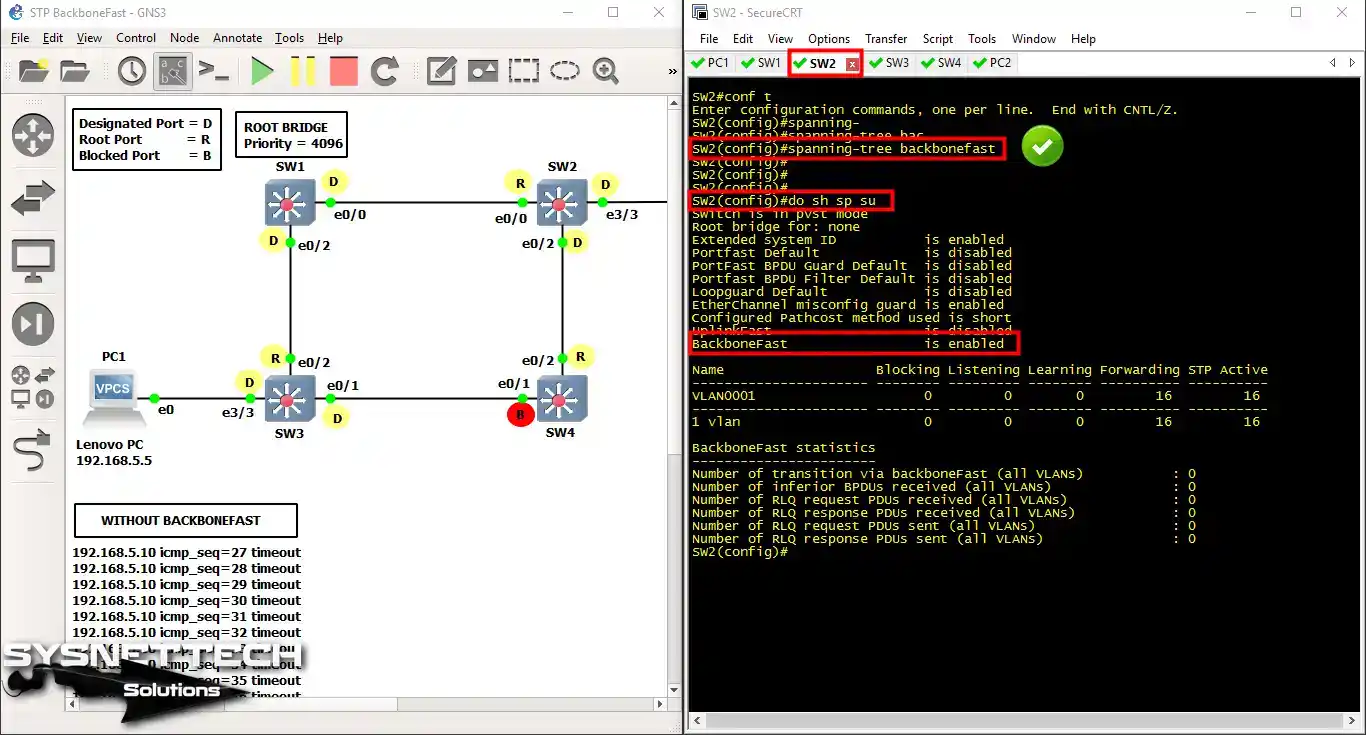Screen dimensions: 1366x735
Task: Switch to SW1 session tab
Action: (x=760, y=62)
